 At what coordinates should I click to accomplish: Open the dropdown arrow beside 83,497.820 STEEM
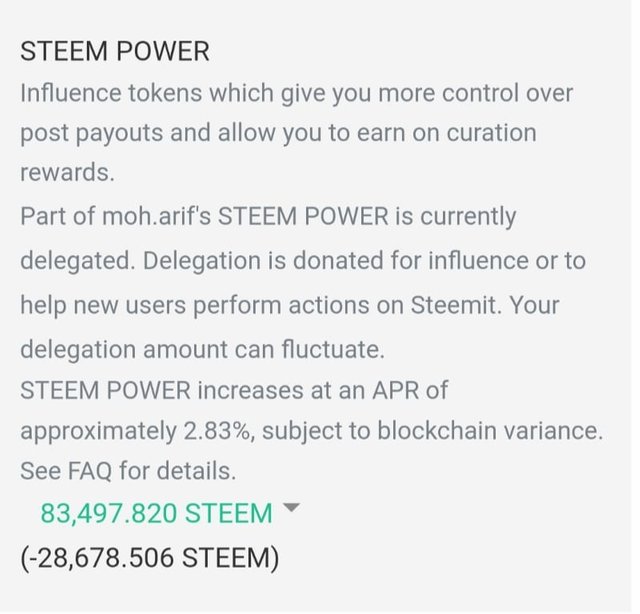[x=291, y=509]
